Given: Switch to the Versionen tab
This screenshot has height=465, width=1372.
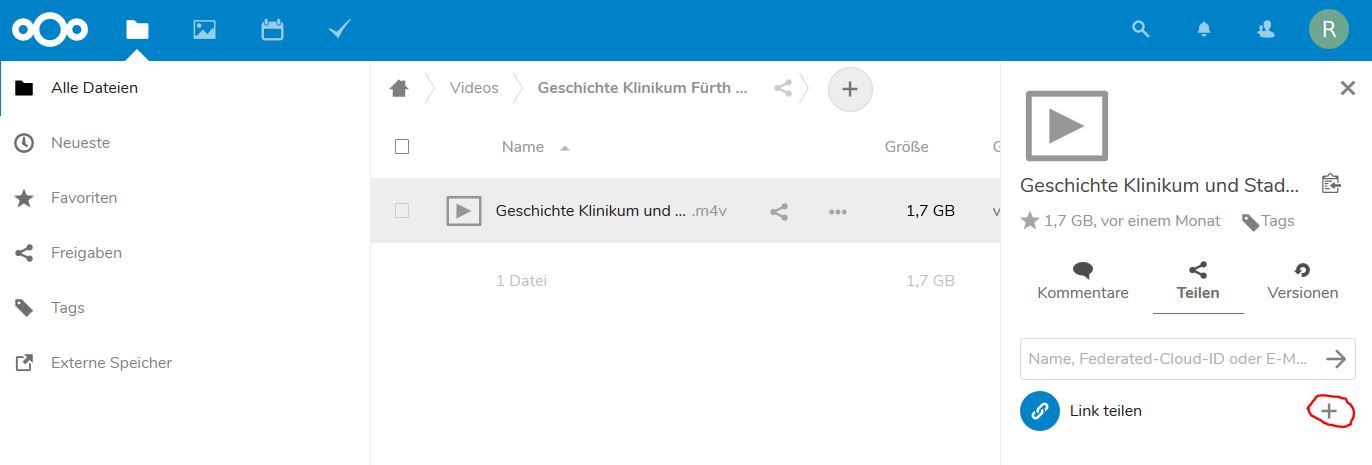Looking at the screenshot, I should tap(1302, 282).
